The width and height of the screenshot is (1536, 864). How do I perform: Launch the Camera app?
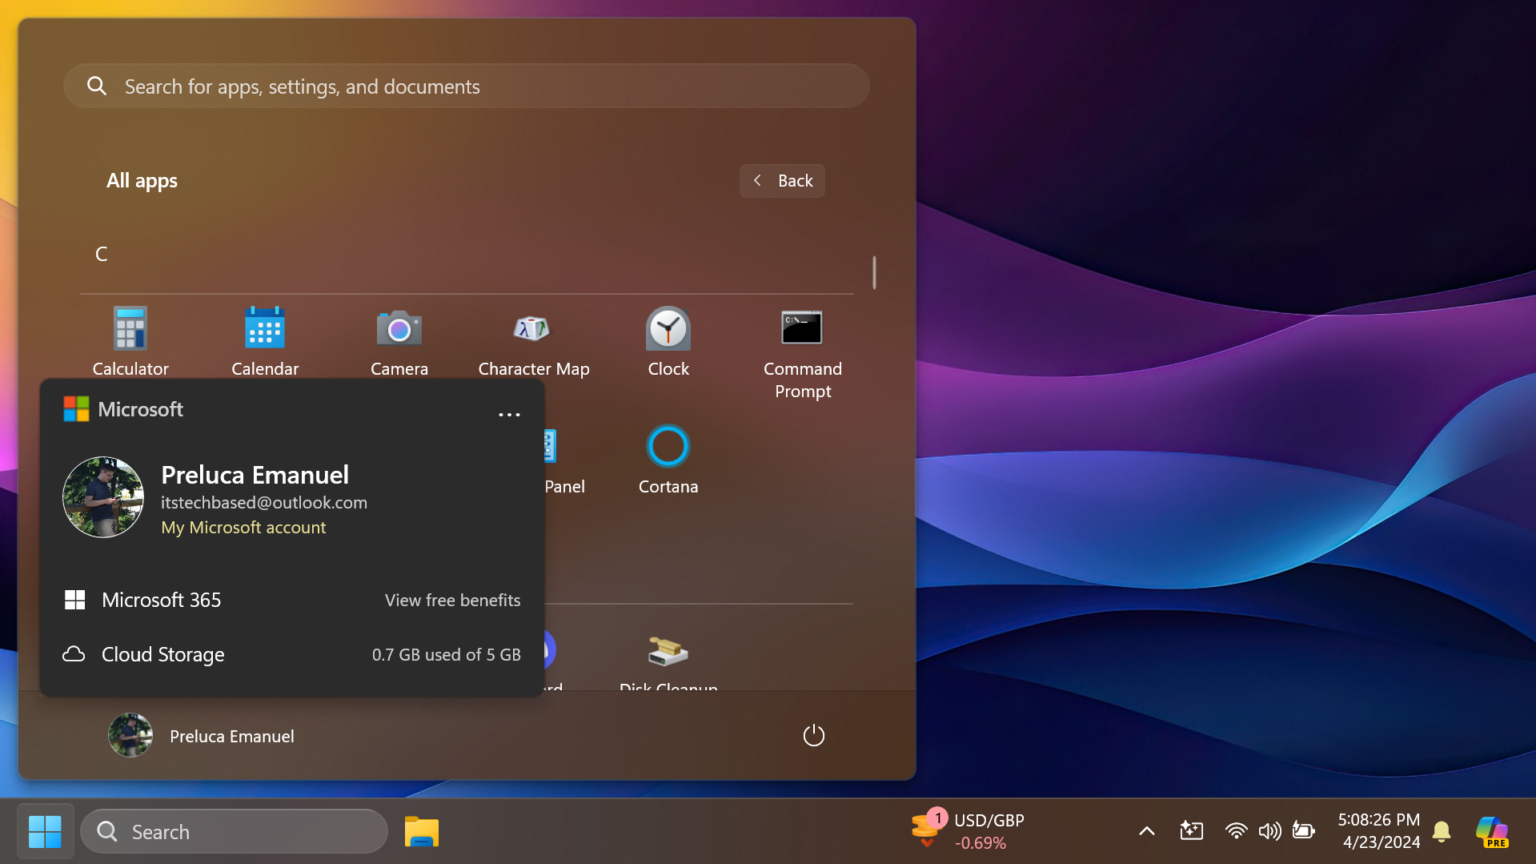click(x=399, y=340)
